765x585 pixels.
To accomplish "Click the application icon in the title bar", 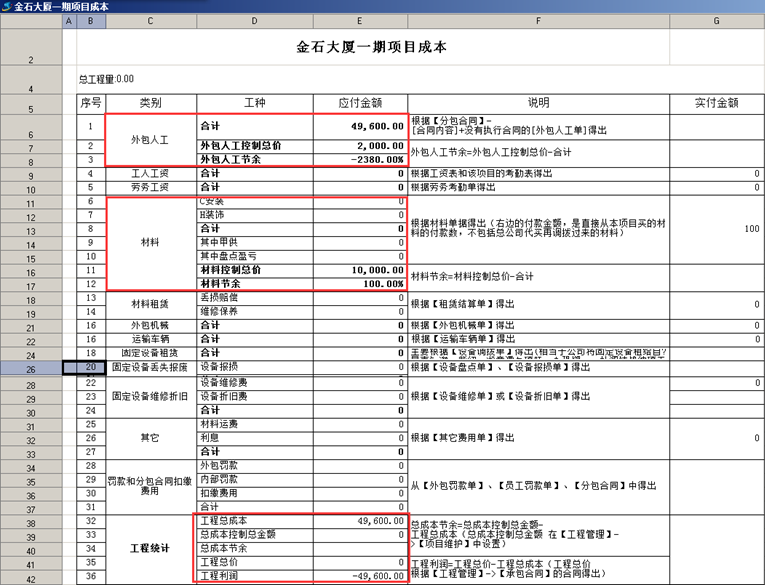I will [7, 7].
